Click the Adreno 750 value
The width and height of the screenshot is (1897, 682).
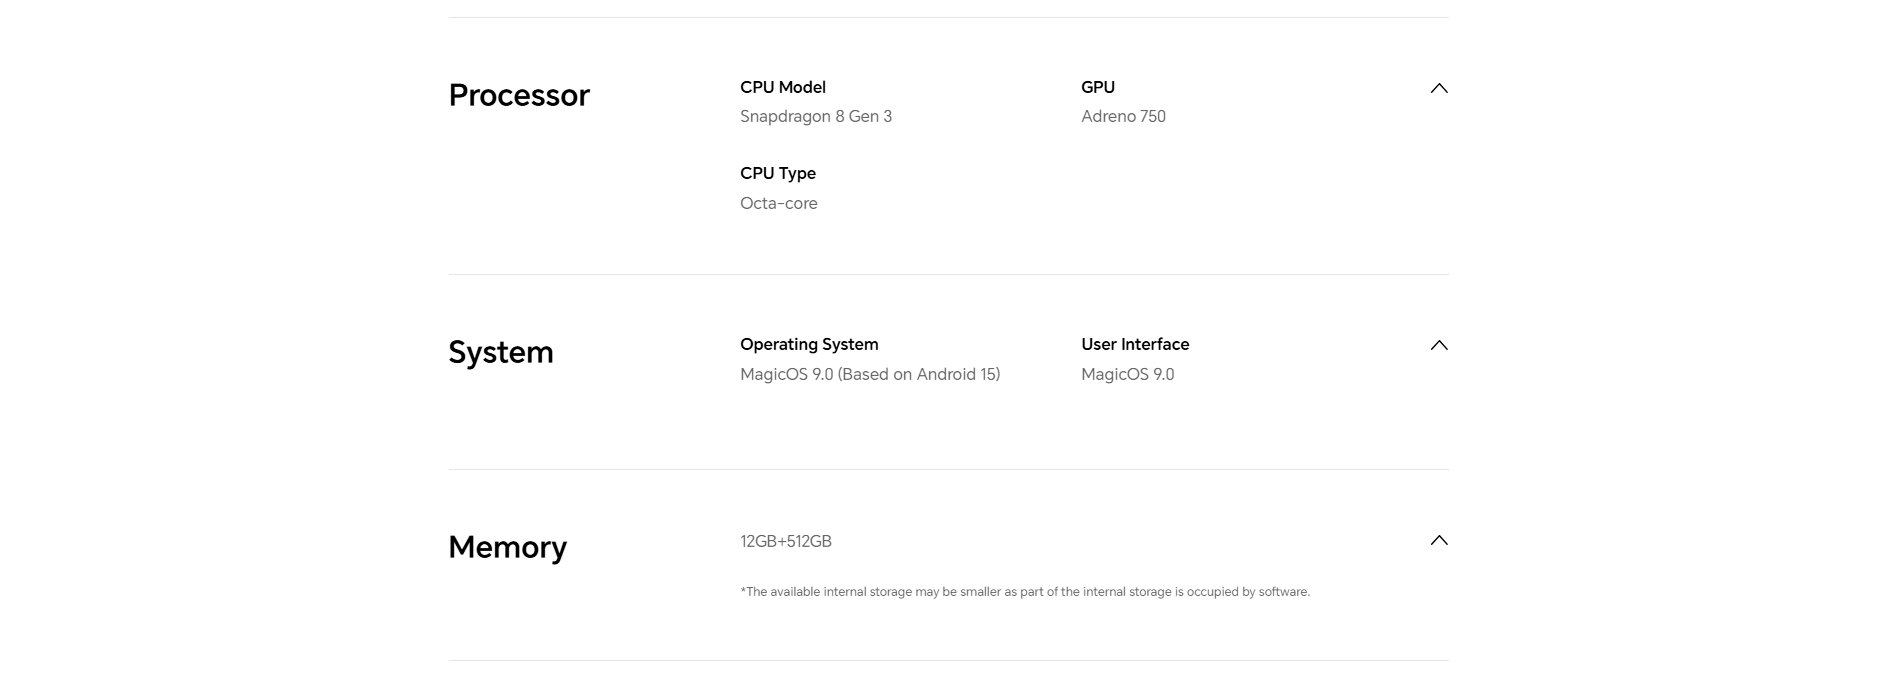pyautogui.click(x=1123, y=116)
